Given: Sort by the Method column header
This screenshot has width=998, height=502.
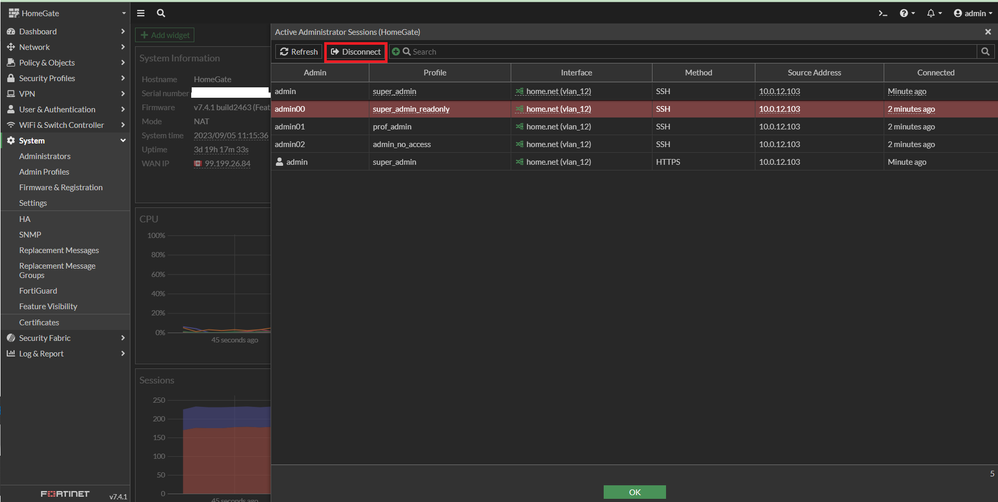Looking at the screenshot, I should pos(703,73).
